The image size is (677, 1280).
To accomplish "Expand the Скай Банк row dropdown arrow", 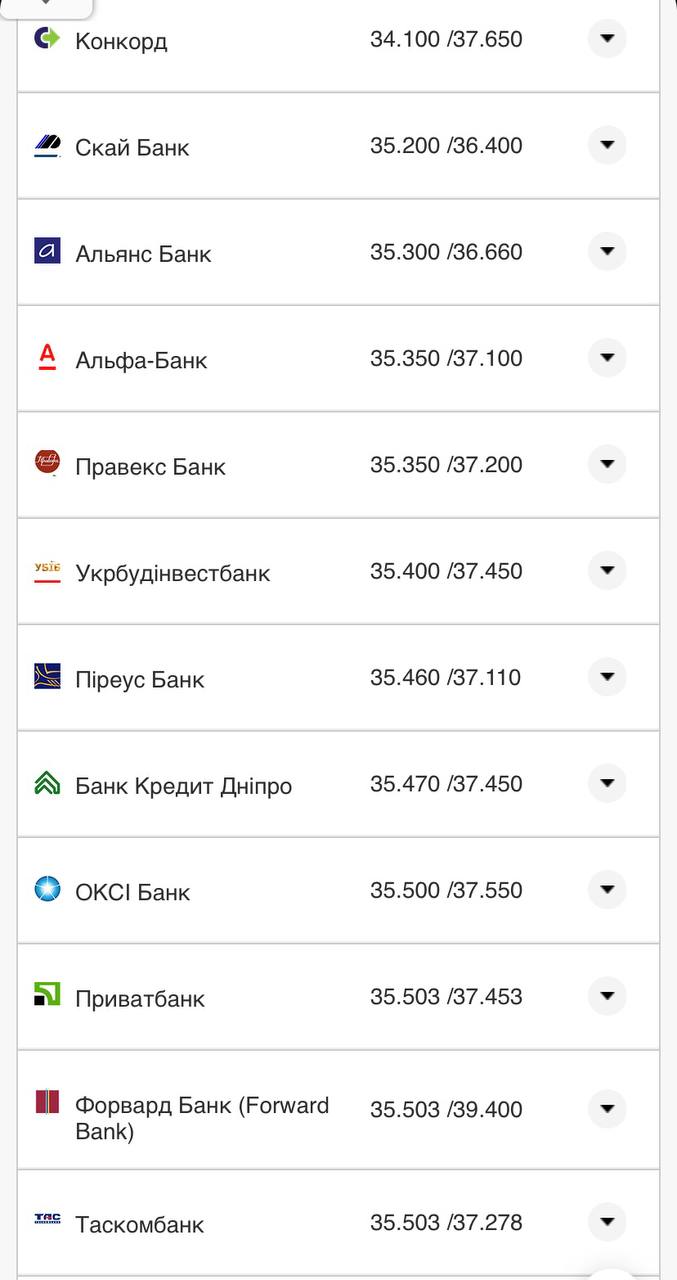I will 606,145.
